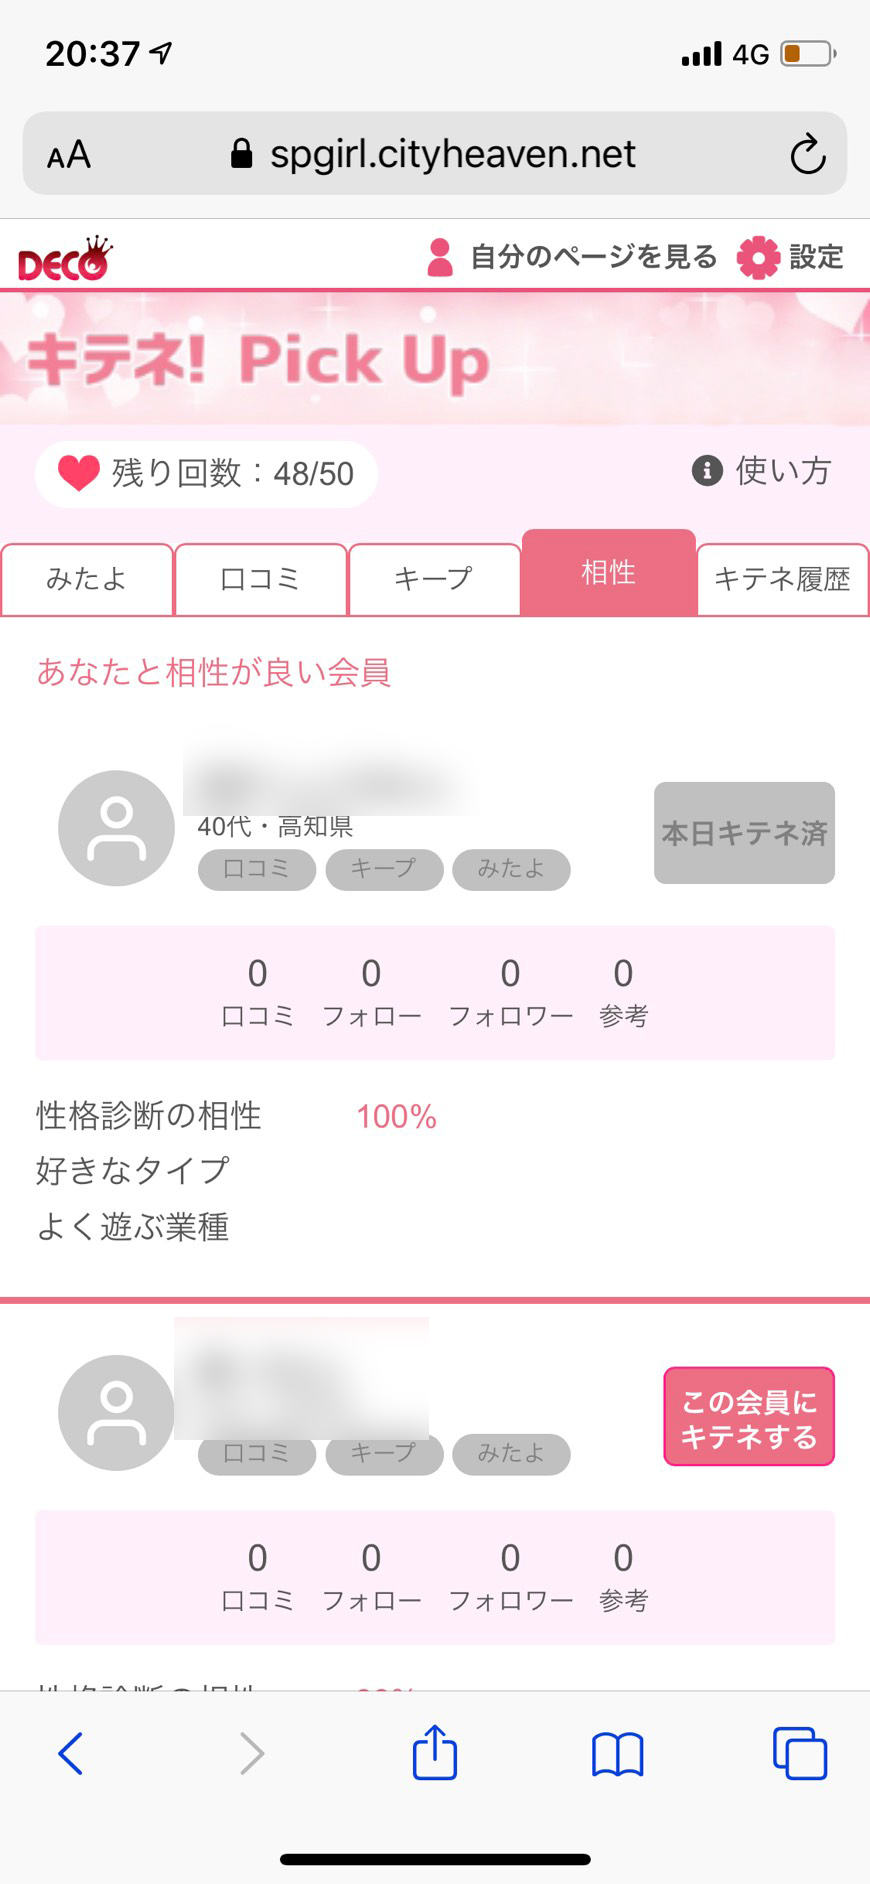Tap the 残り回数 48/50 heart counter
This screenshot has height=1884, width=870.
(206, 473)
